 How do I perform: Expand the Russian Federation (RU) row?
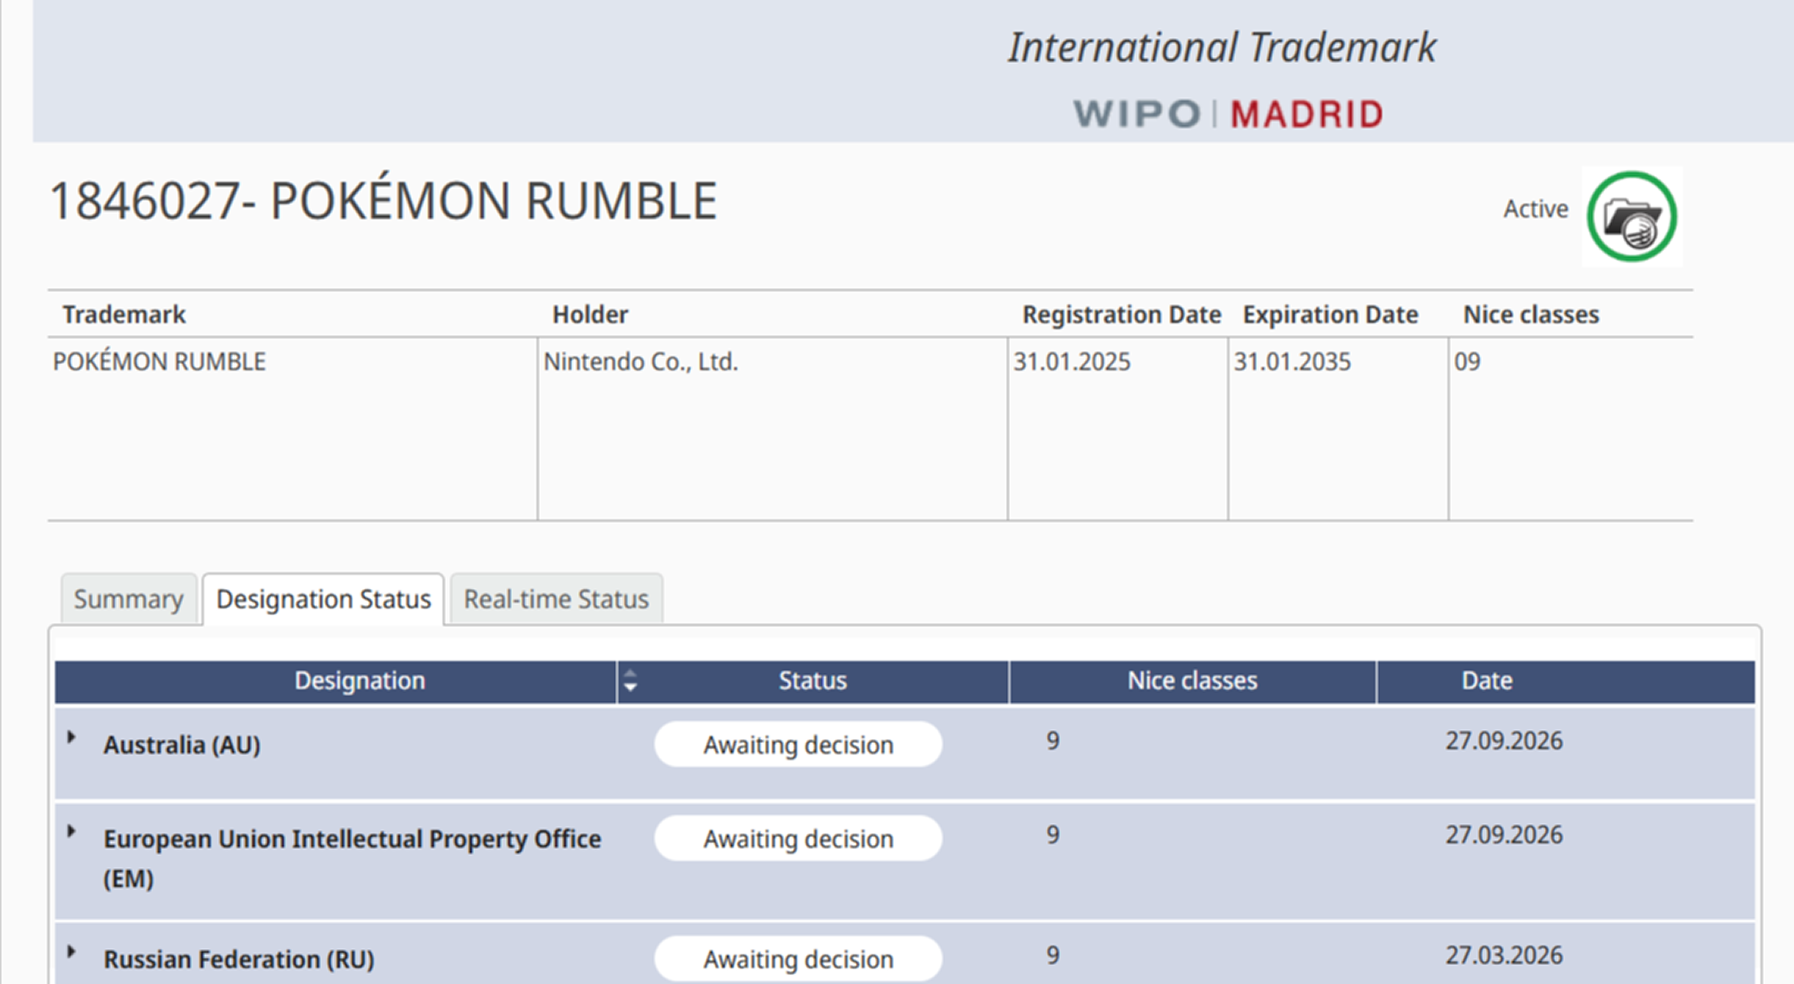(x=71, y=952)
